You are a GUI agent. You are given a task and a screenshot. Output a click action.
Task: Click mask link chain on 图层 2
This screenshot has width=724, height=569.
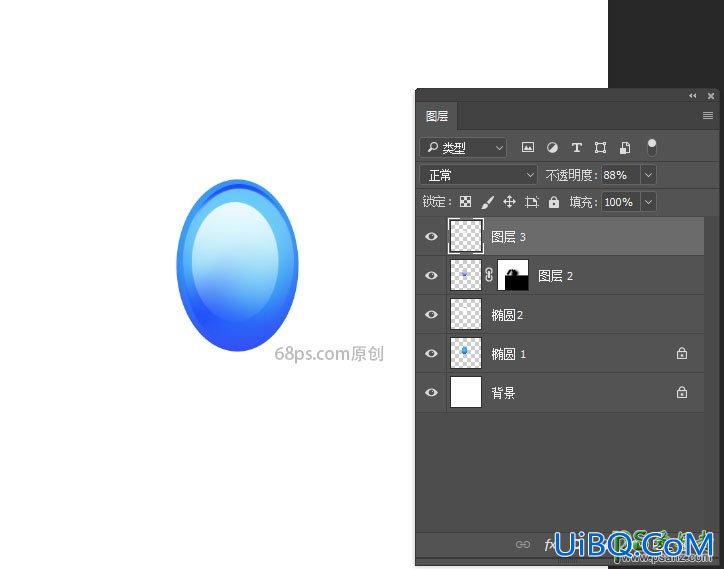[489, 275]
